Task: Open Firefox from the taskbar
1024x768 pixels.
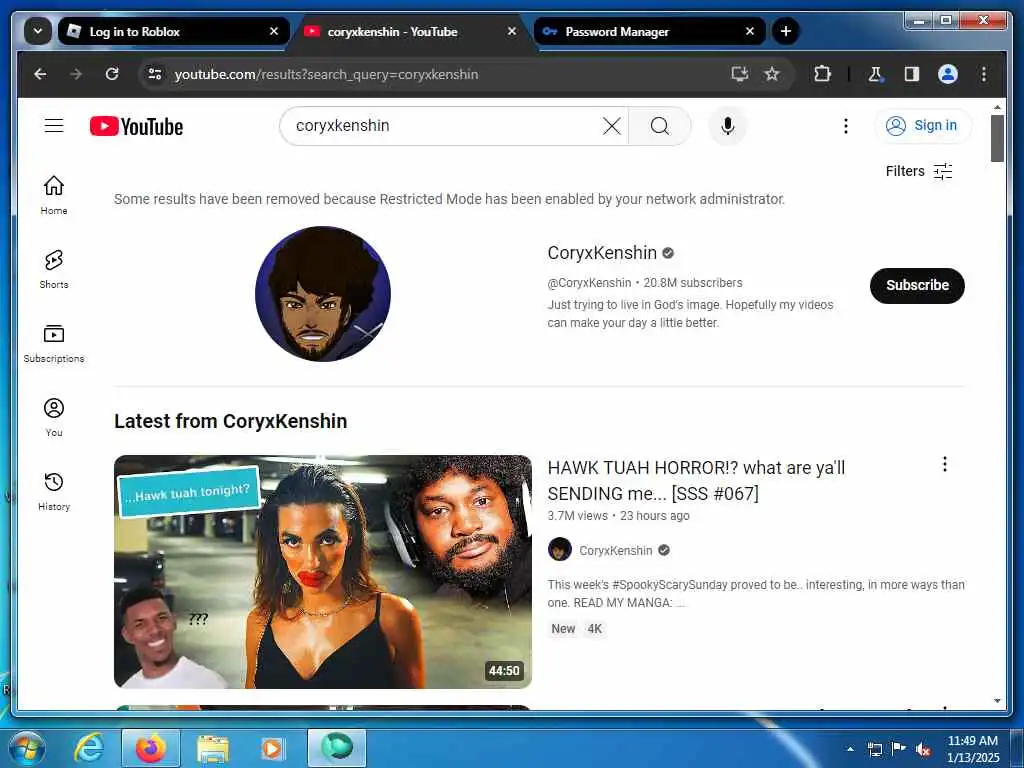Action: click(x=150, y=748)
